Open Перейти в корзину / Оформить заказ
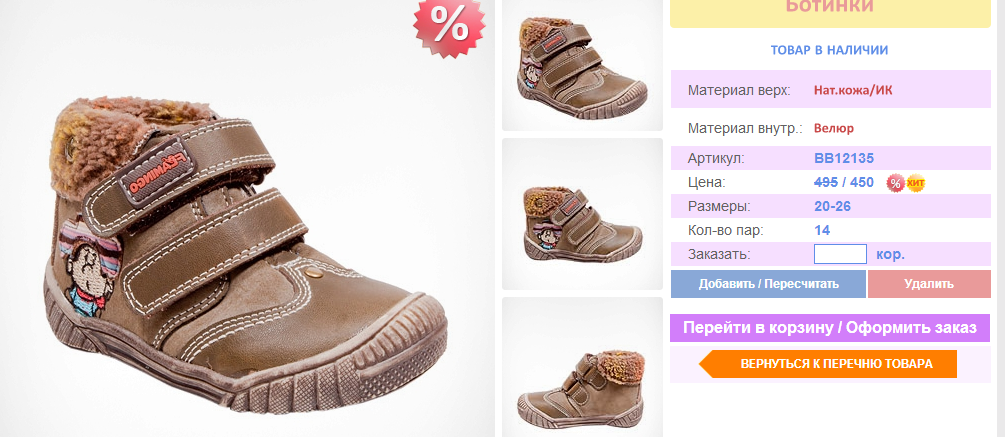This screenshot has width=1005, height=437. pyautogui.click(x=830, y=328)
